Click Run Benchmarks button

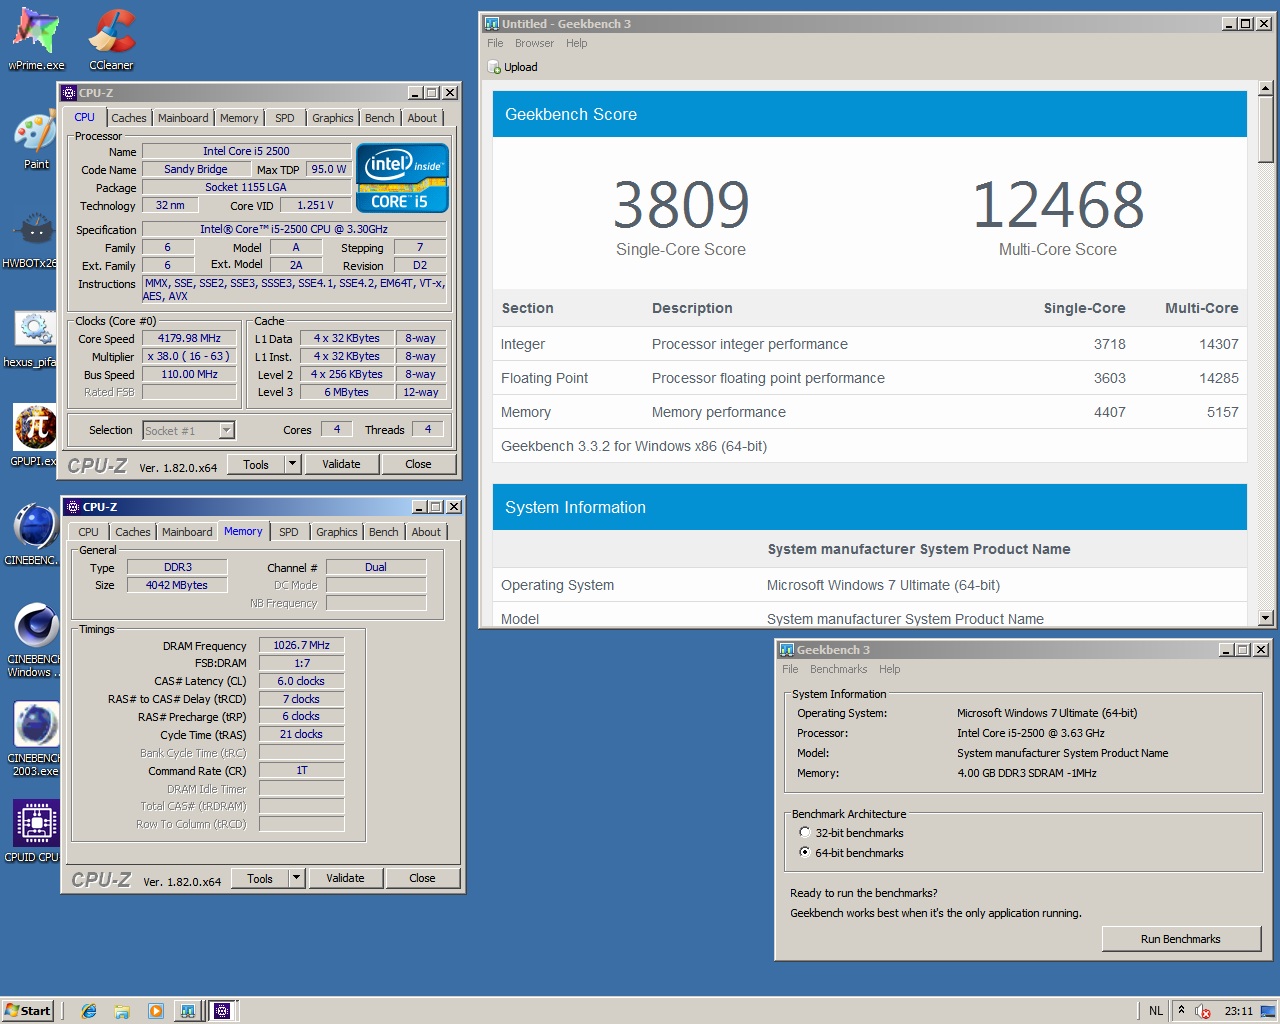pyautogui.click(x=1181, y=939)
